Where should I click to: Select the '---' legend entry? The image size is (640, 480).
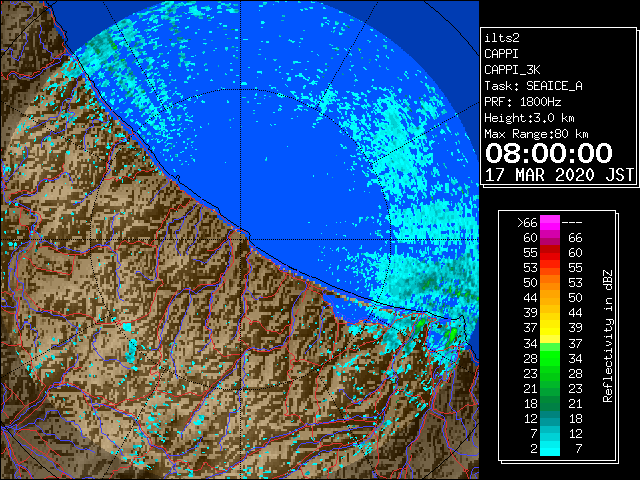click(572, 223)
